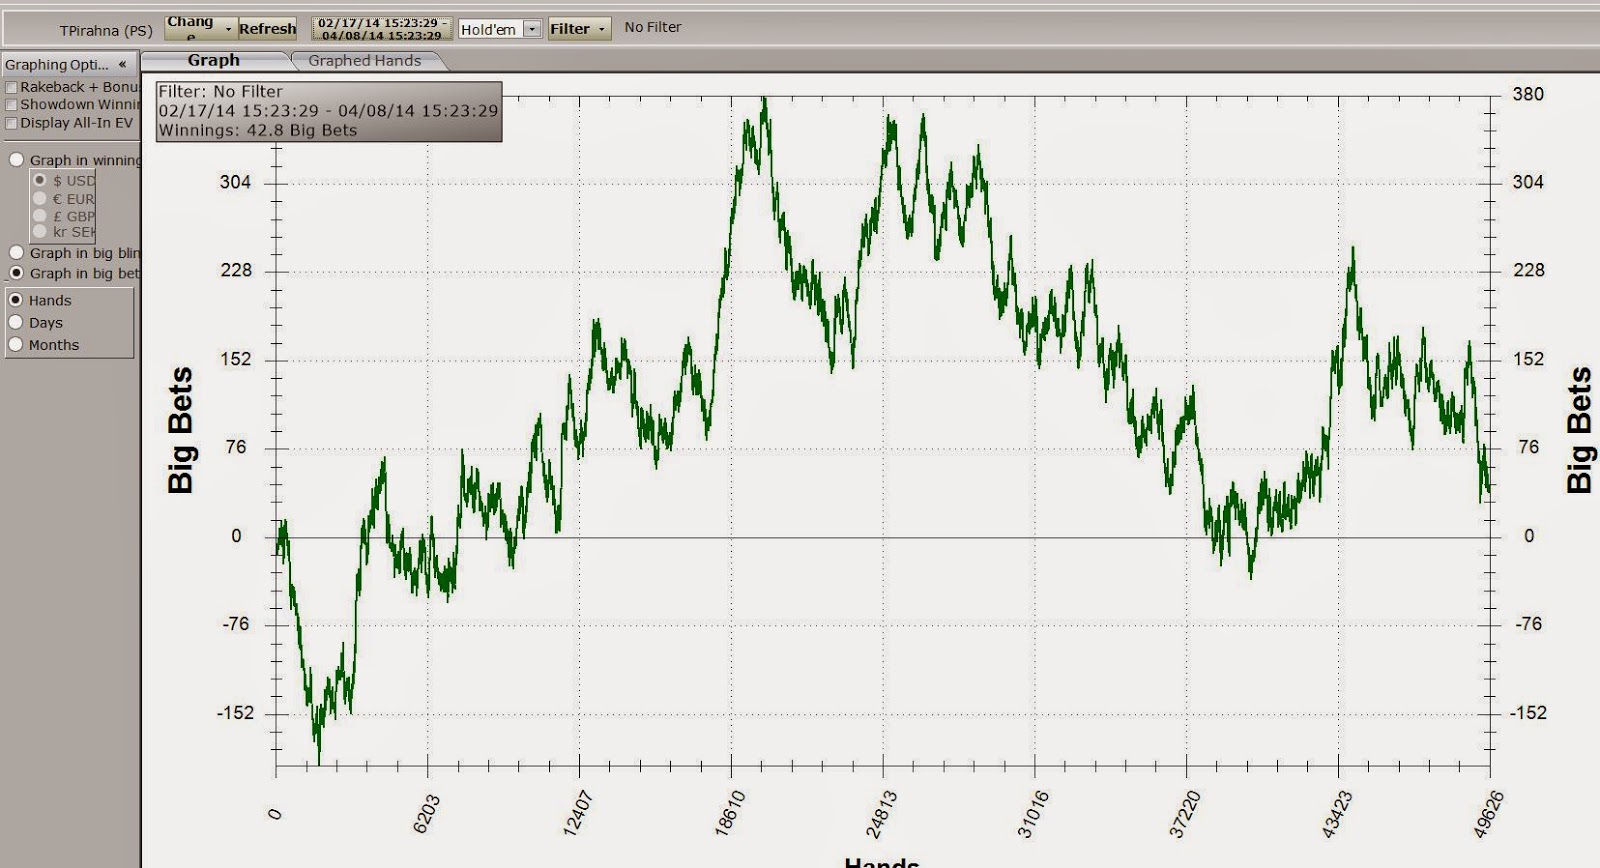Screen dimensions: 1600x868
Task: Select the Hands x-axis option
Action: tap(16, 300)
